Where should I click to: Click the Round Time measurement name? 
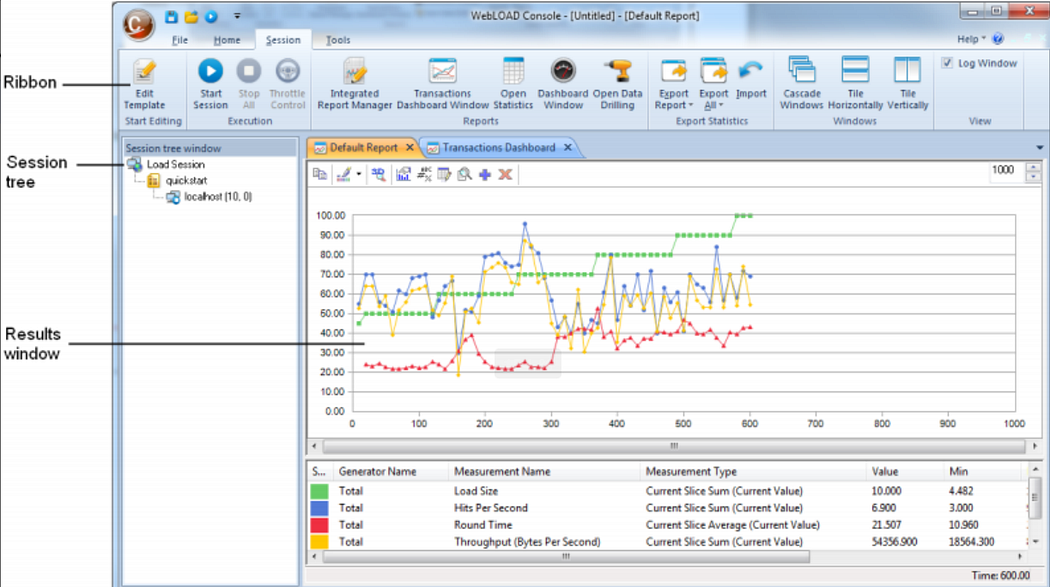(483, 525)
